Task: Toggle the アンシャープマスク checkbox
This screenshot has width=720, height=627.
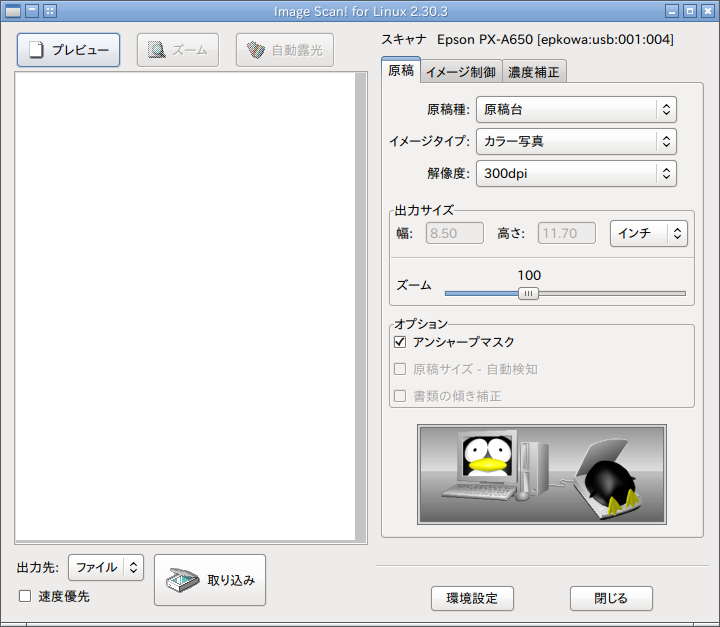Action: (401, 342)
